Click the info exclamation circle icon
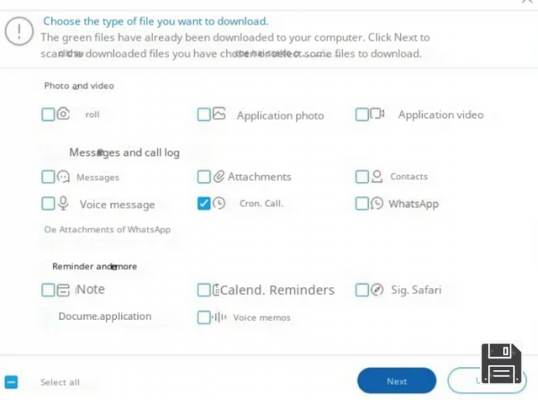538x400 pixels. (19, 31)
